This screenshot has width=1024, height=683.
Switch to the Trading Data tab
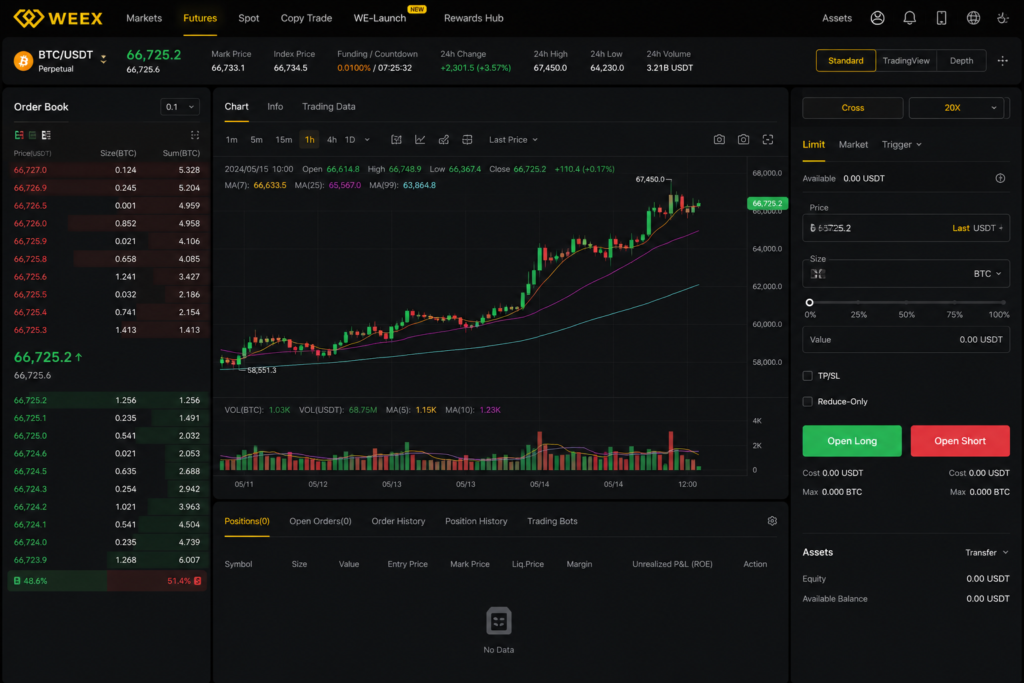(328, 106)
